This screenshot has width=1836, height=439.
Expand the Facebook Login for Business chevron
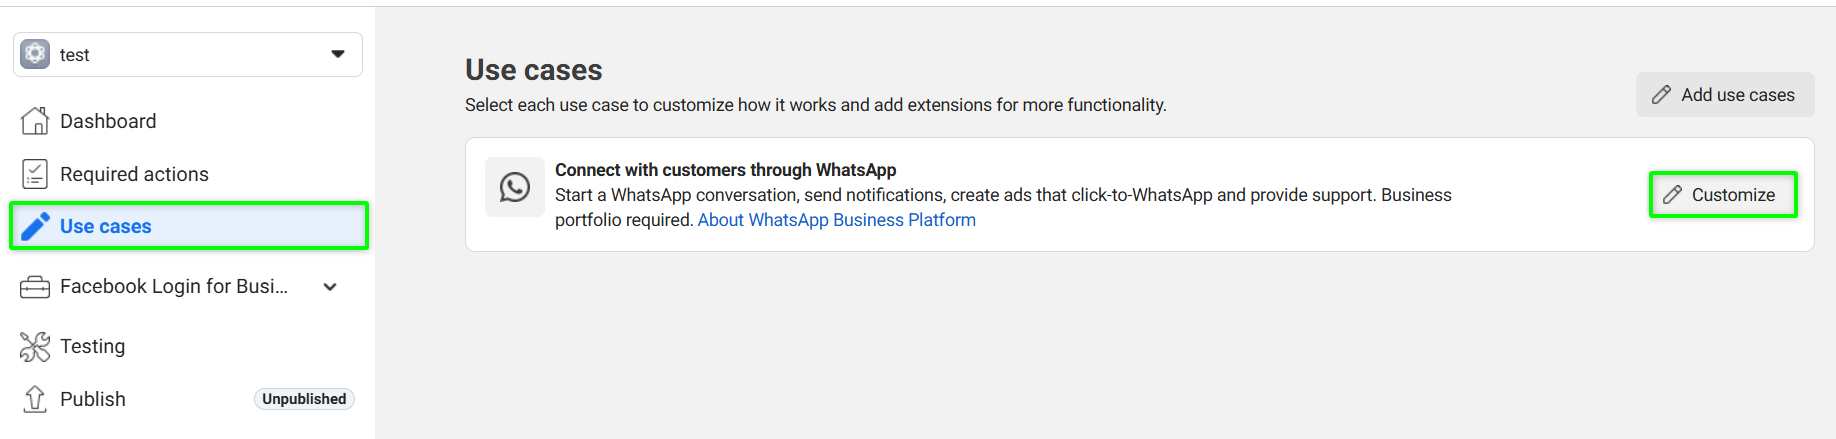330,287
